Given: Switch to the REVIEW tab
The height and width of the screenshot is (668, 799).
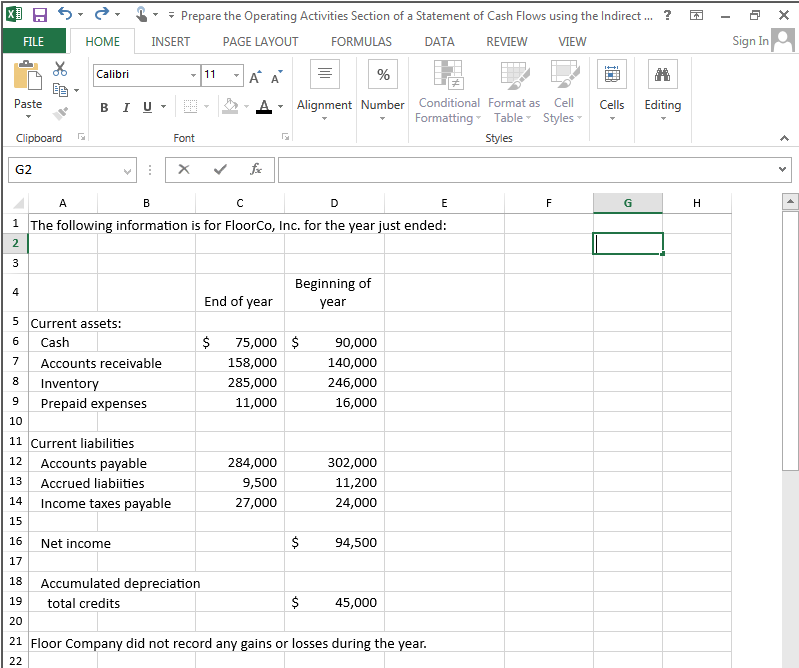Looking at the screenshot, I should pos(507,42).
